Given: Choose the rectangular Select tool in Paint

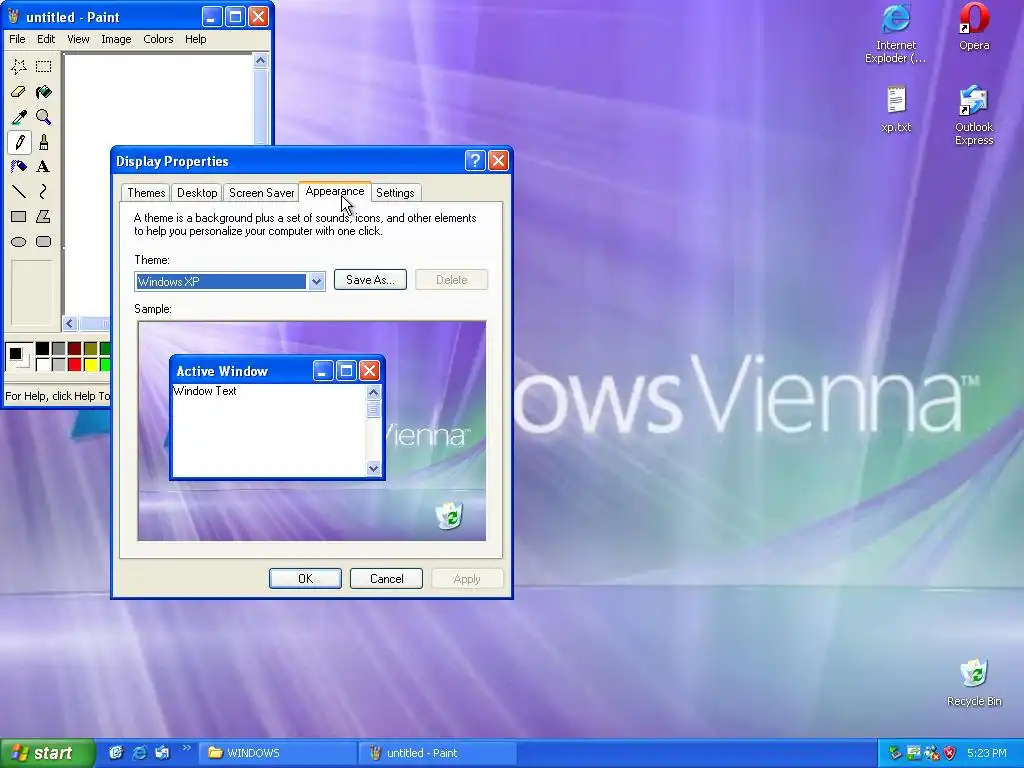Looking at the screenshot, I should click(x=44, y=67).
